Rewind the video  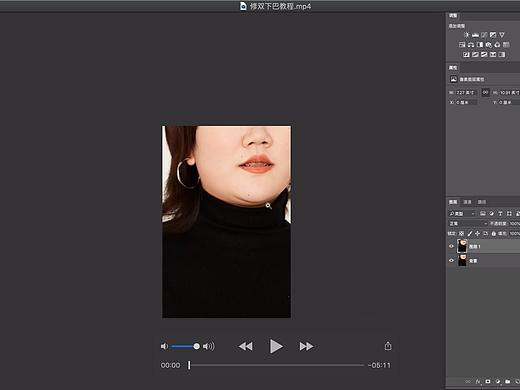pos(246,346)
